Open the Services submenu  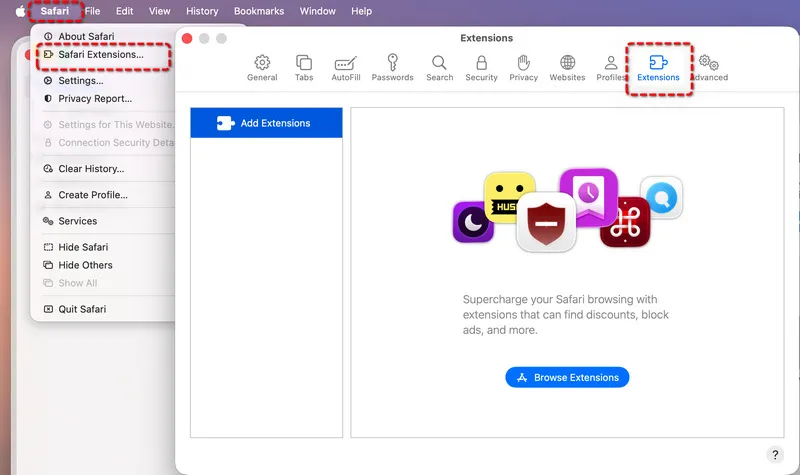(78, 221)
